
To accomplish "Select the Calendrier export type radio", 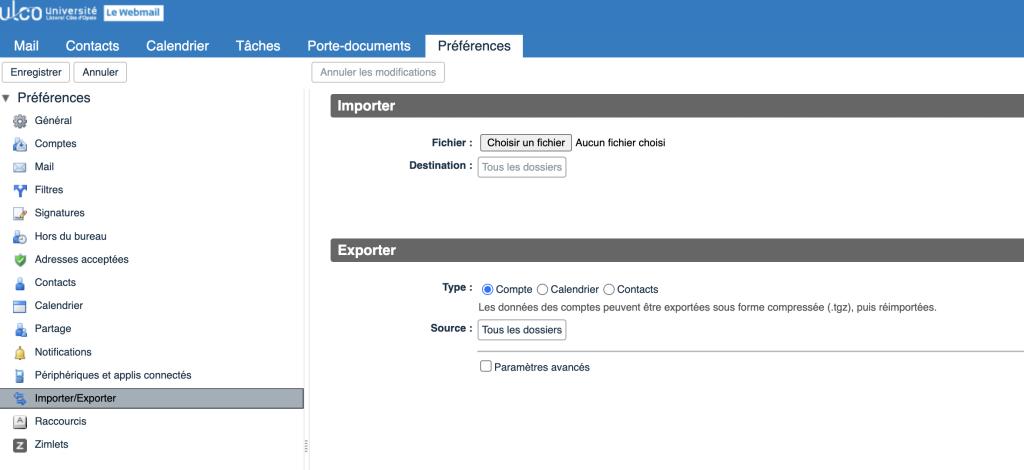I will point(543,289).
